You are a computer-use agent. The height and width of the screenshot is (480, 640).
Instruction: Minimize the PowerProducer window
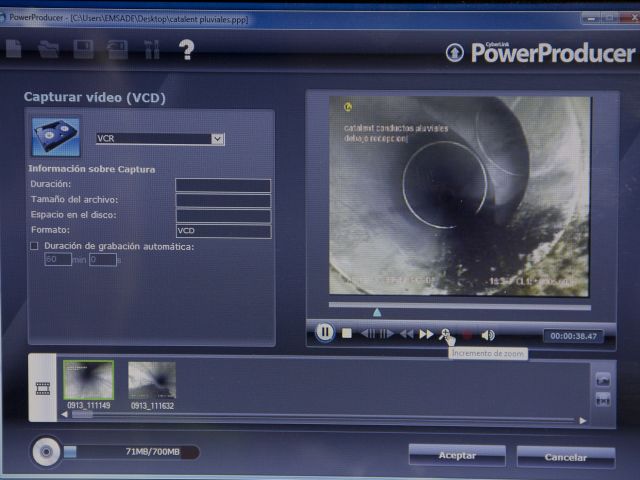591,18
